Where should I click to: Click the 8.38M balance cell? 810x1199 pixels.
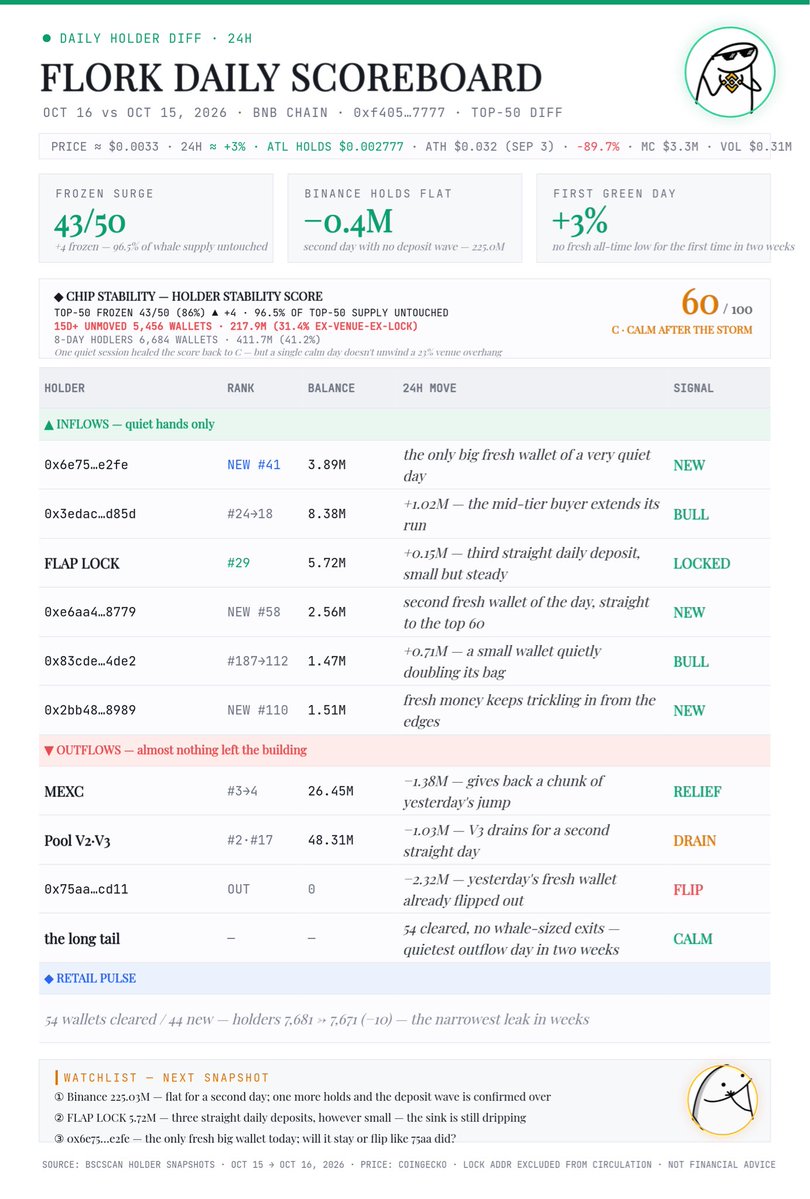(x=327, y=514)
